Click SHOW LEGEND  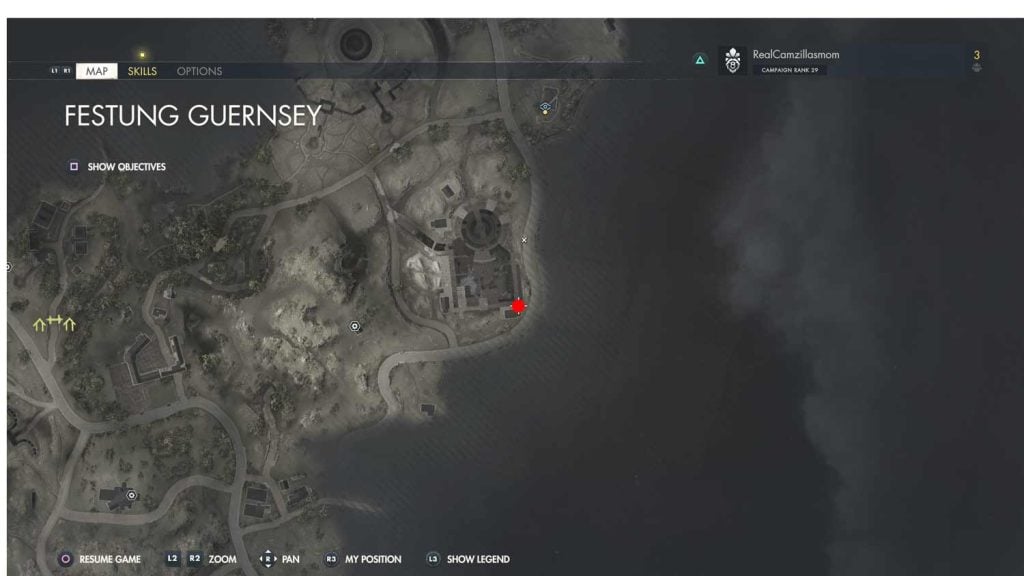tap(478, 559)
